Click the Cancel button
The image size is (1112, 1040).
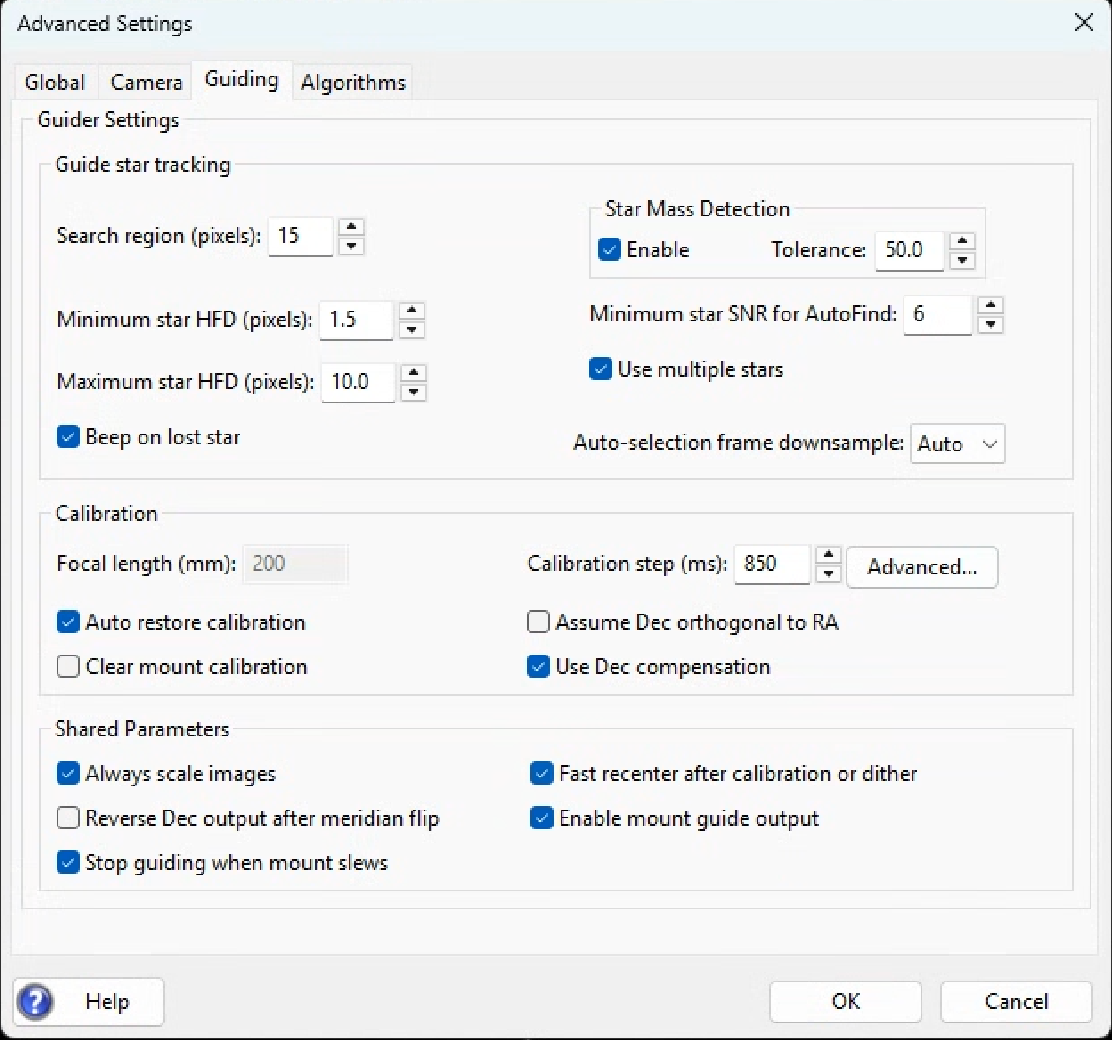[1016, 1002]
